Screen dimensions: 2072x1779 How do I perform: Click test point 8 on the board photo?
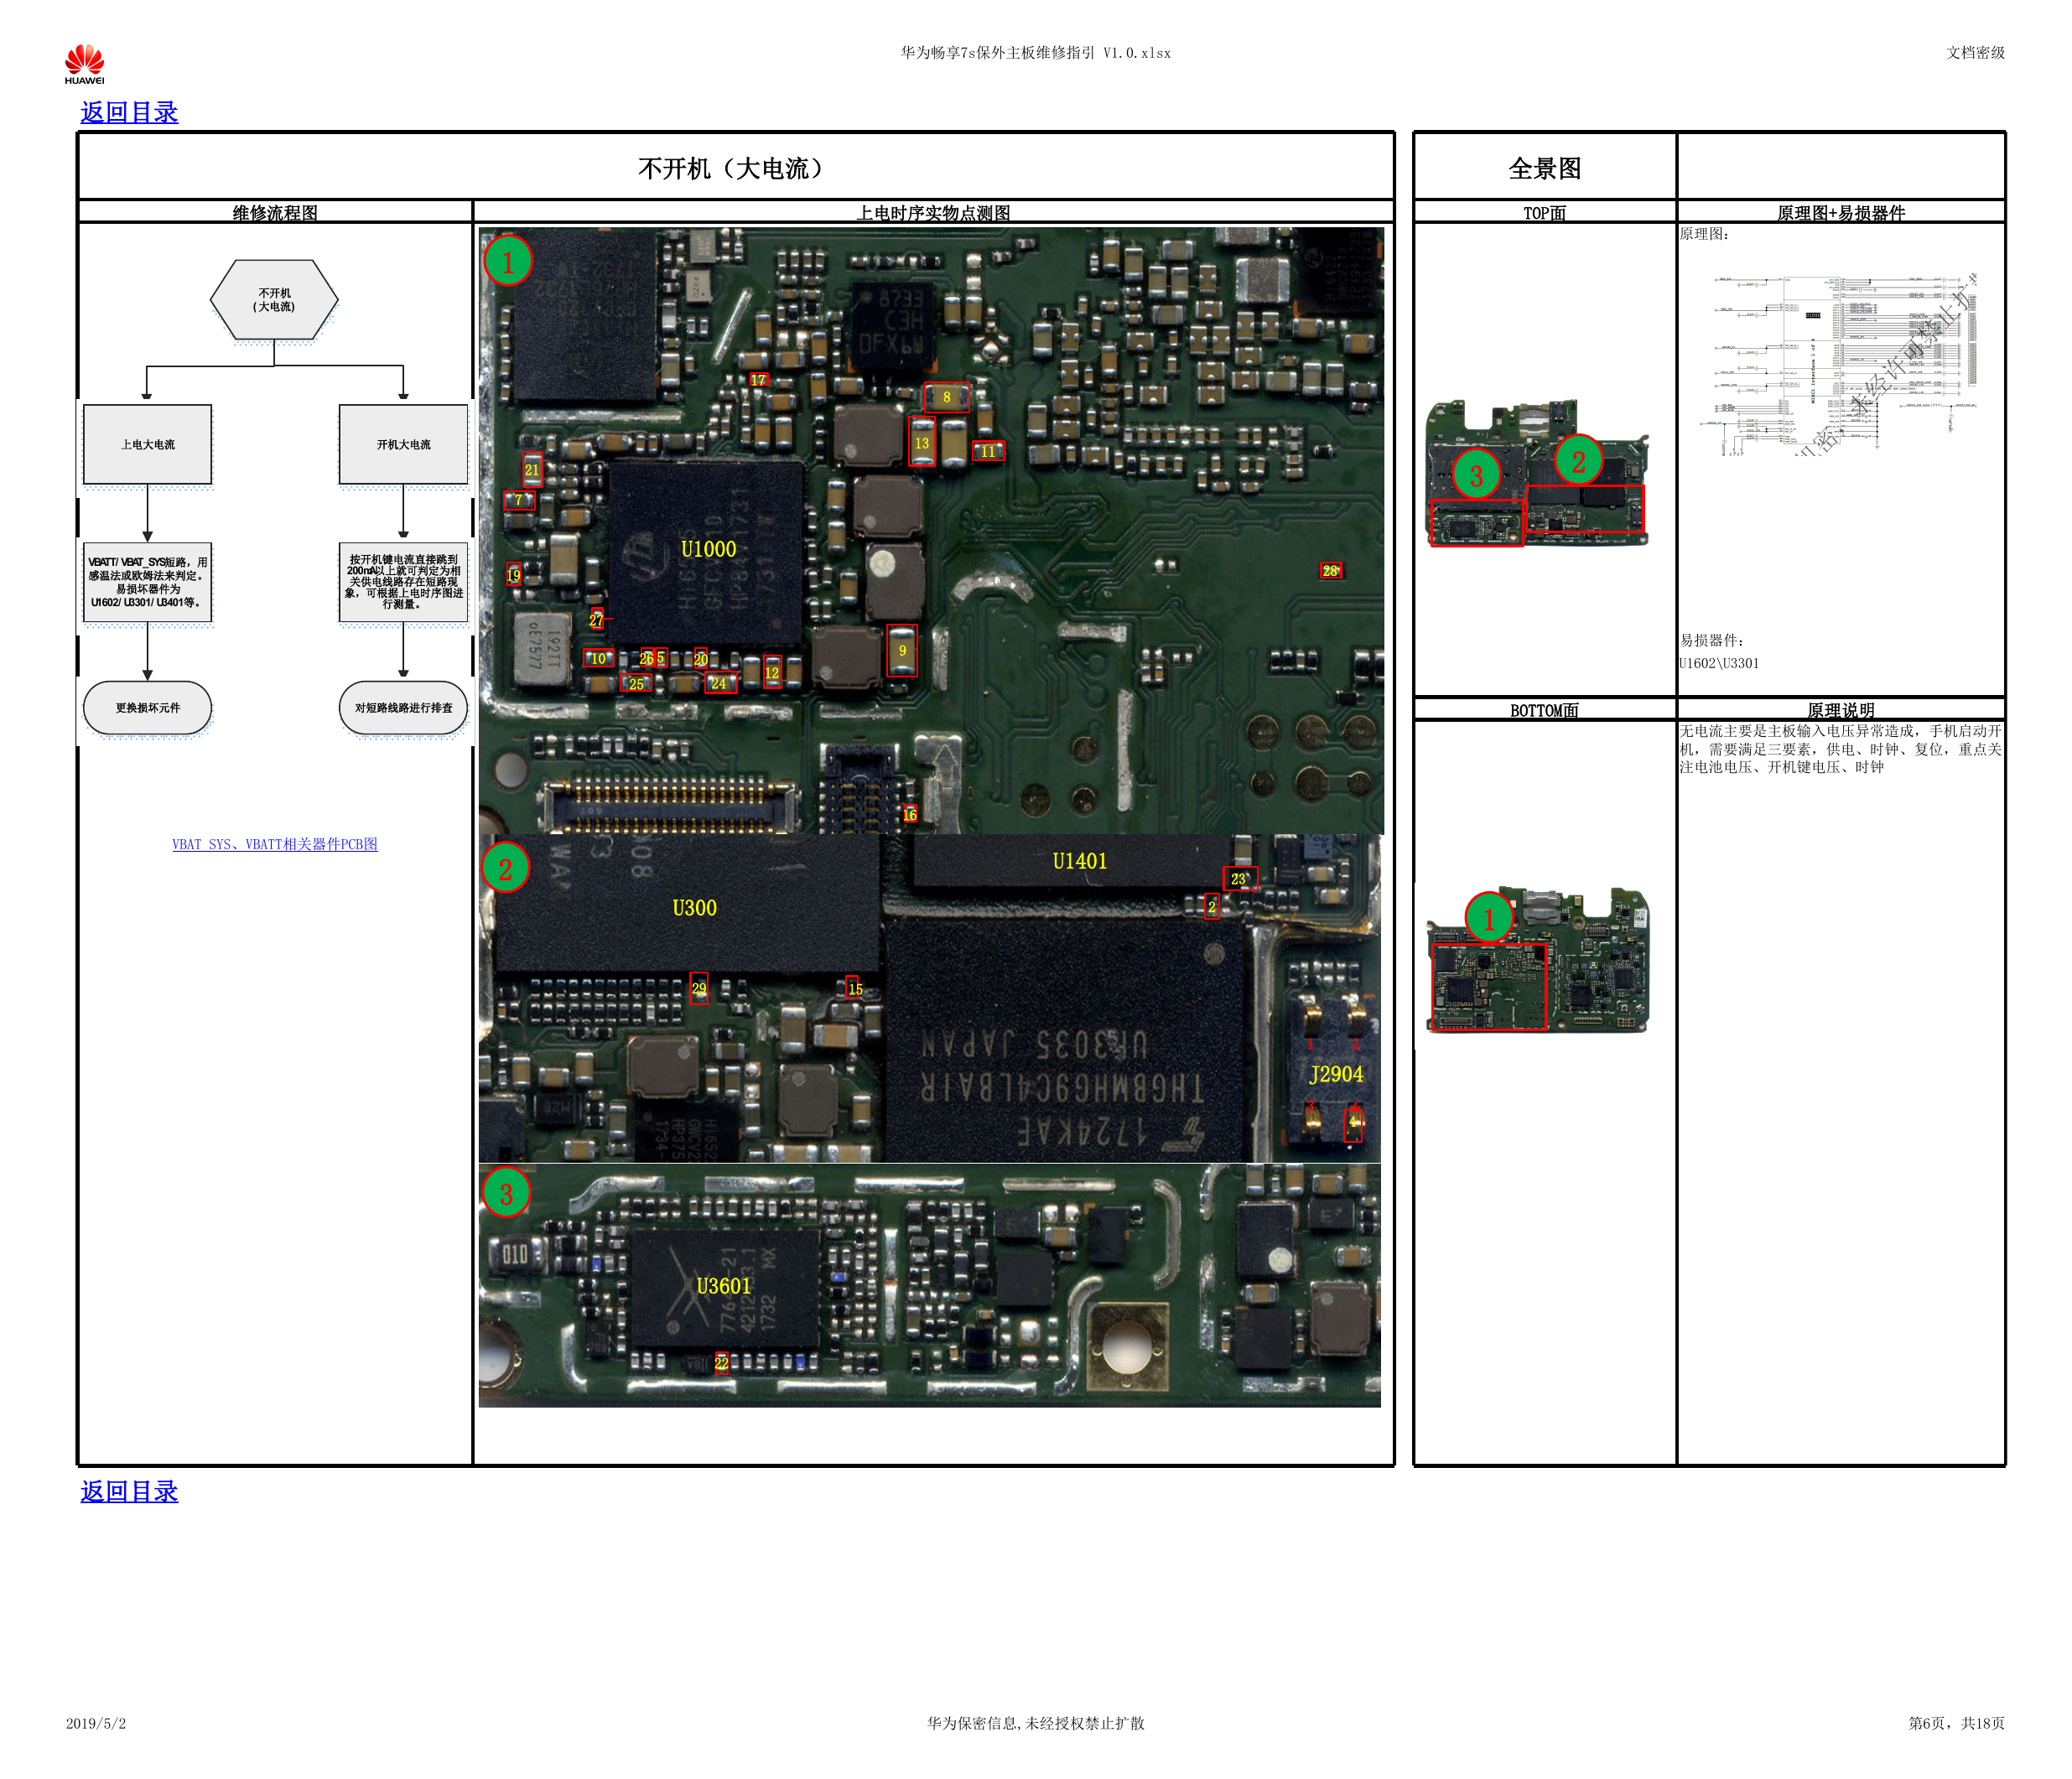946,397
